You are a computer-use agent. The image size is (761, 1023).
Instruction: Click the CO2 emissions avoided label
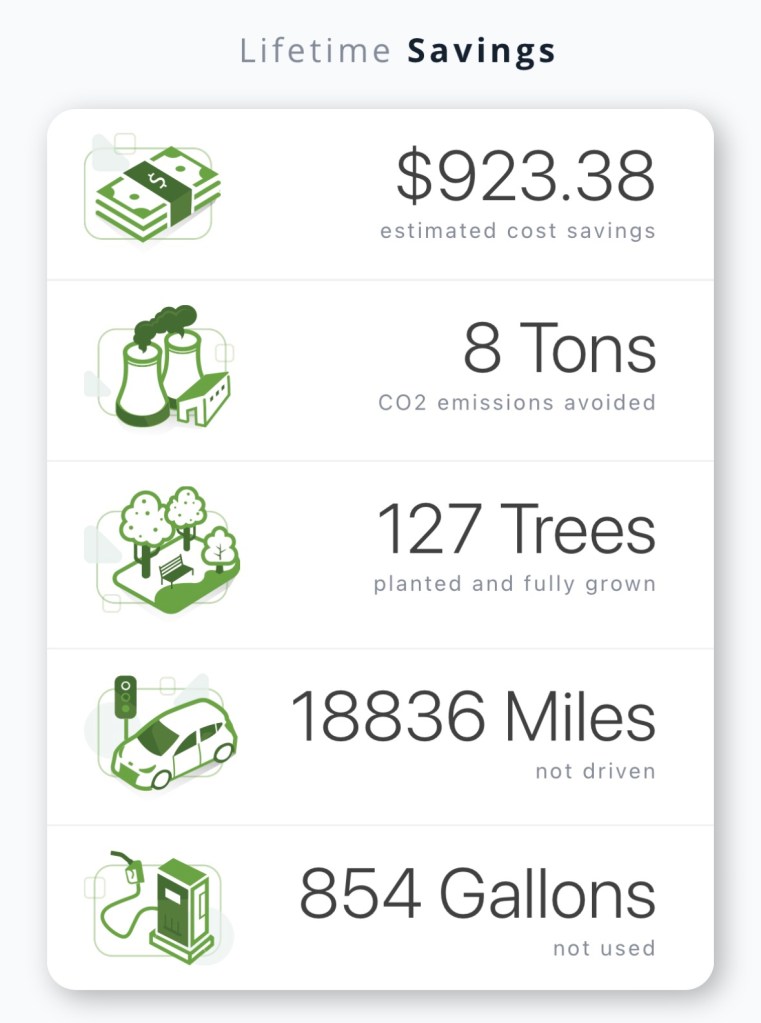click(x=517, y=403)
